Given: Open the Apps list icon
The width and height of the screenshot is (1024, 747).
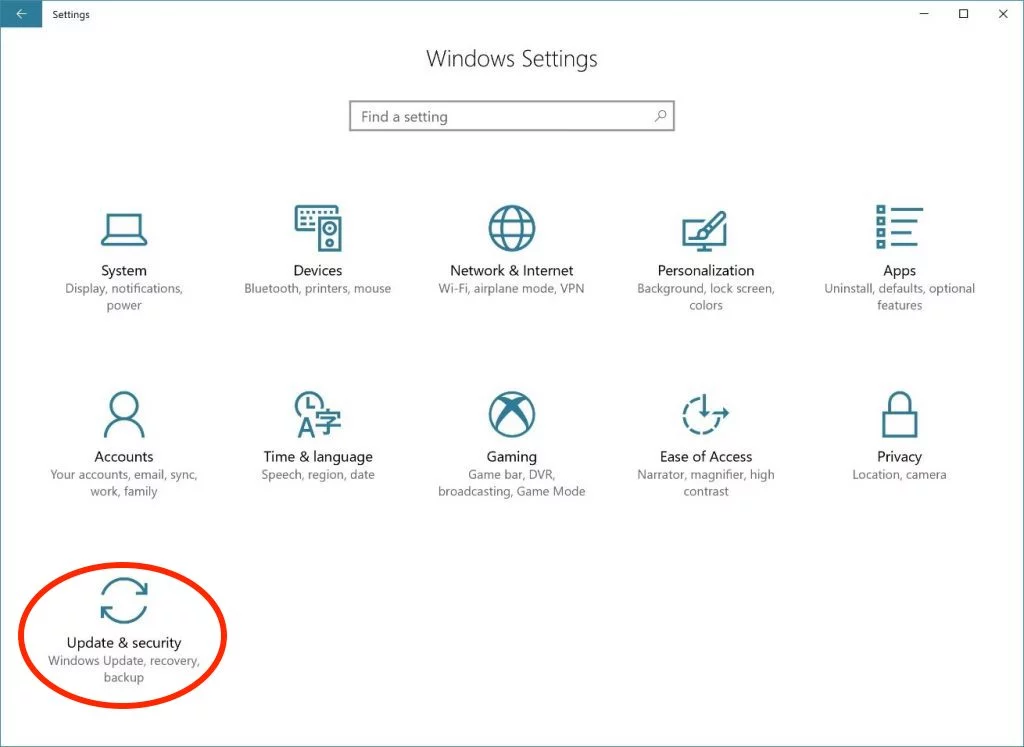Looking at the screenshot, I should click(899, 227).
